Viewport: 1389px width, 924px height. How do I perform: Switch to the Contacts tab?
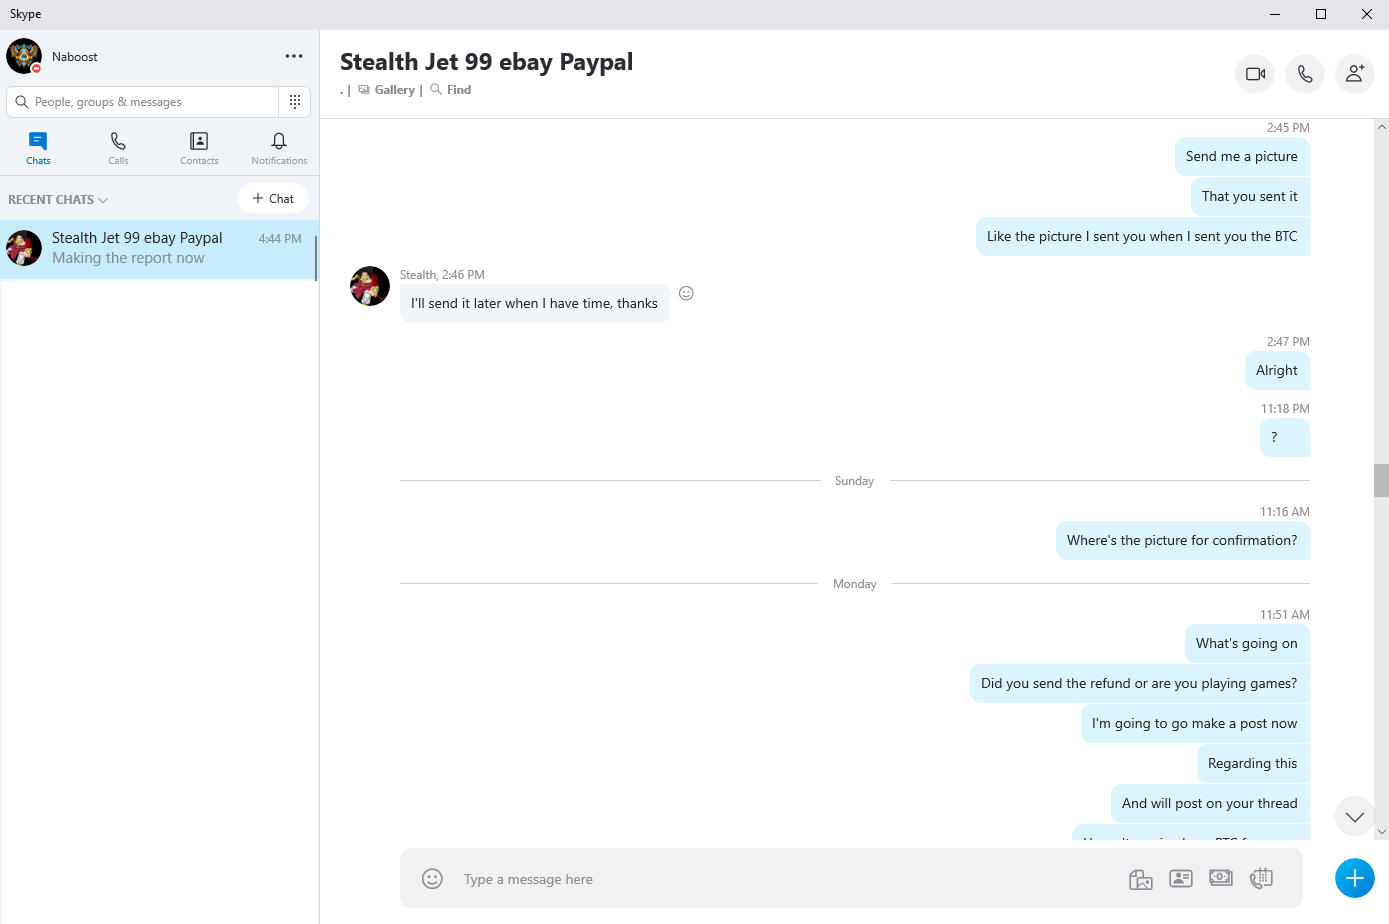(199, 148)
